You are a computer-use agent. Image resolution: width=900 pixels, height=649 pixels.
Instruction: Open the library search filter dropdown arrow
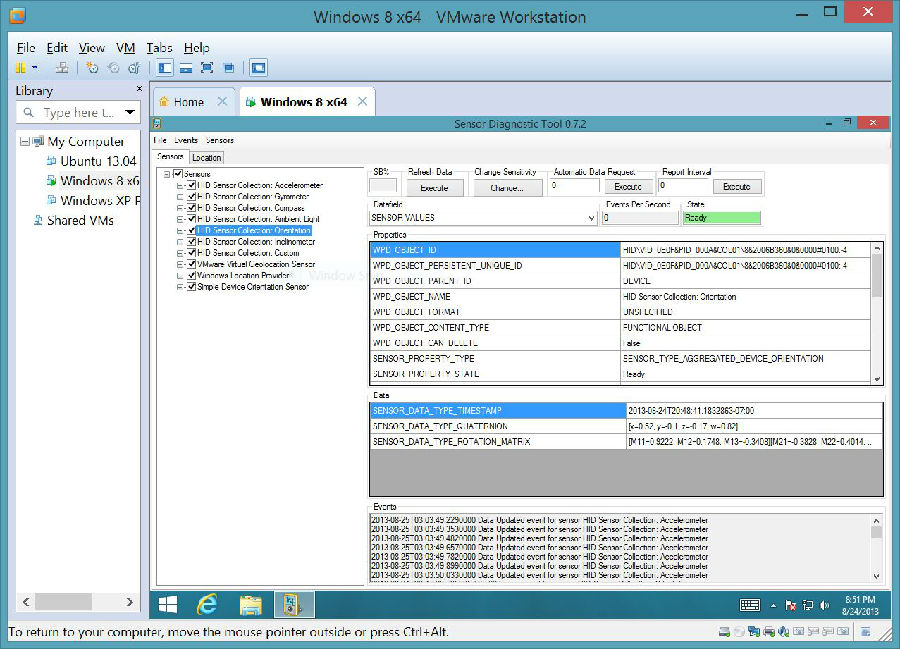(x=130, y=113)
